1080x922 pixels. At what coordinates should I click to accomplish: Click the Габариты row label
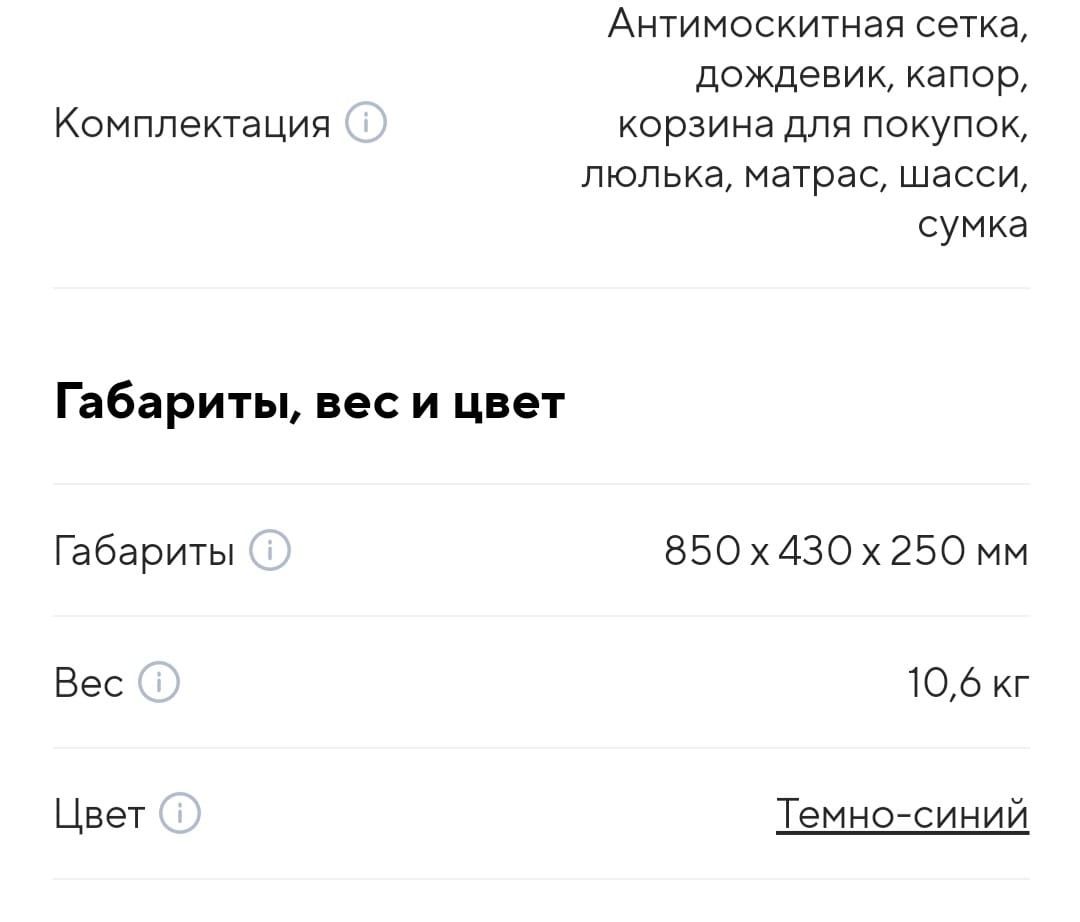pyautogui.click(x=144, y=552)
